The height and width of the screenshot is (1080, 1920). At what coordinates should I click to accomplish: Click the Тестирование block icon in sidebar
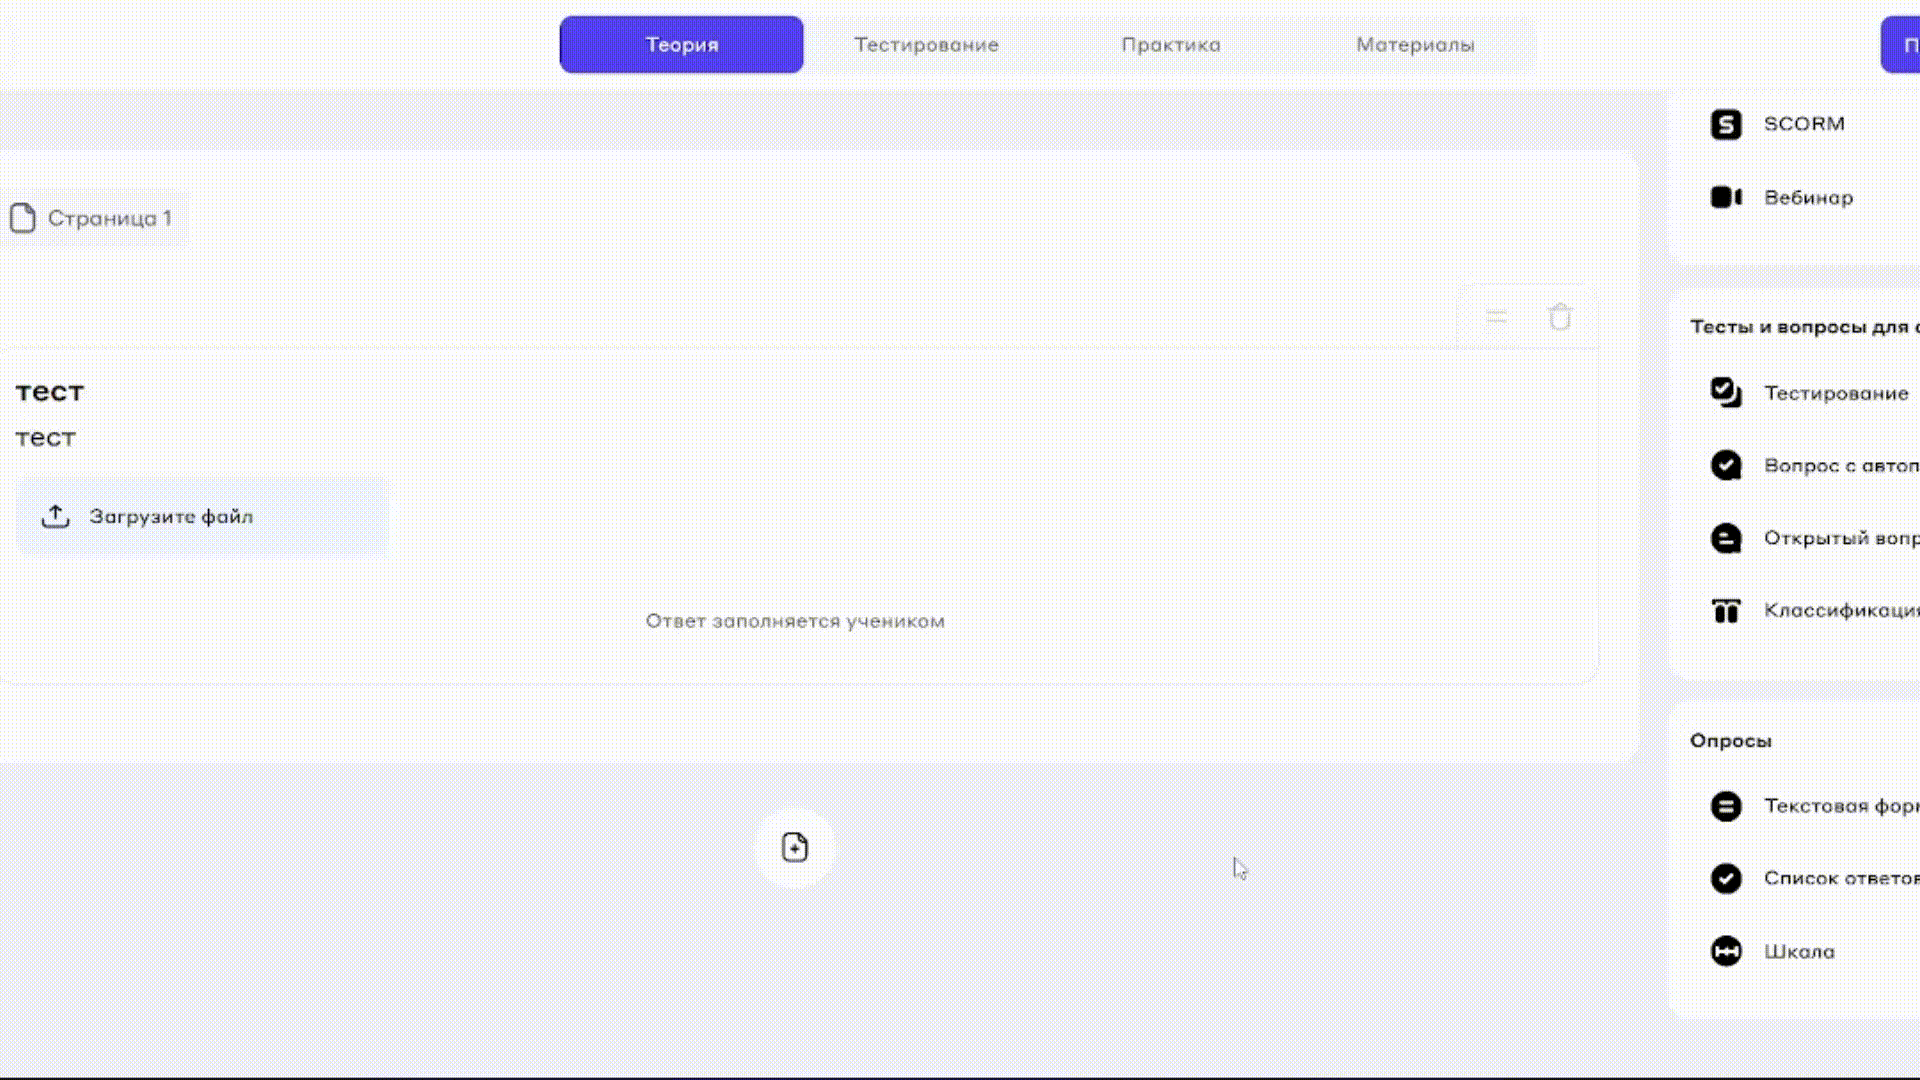click(x=1726, y=393)
